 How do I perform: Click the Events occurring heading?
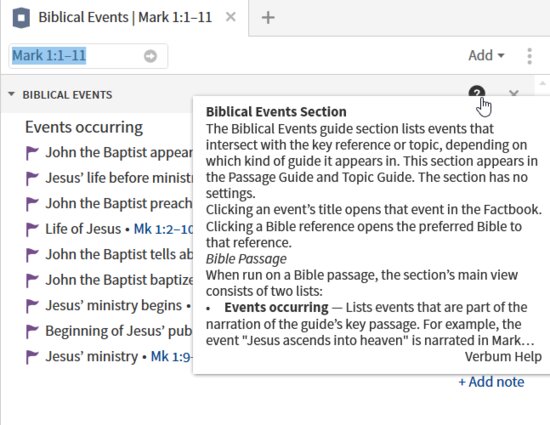coord(84,127)
